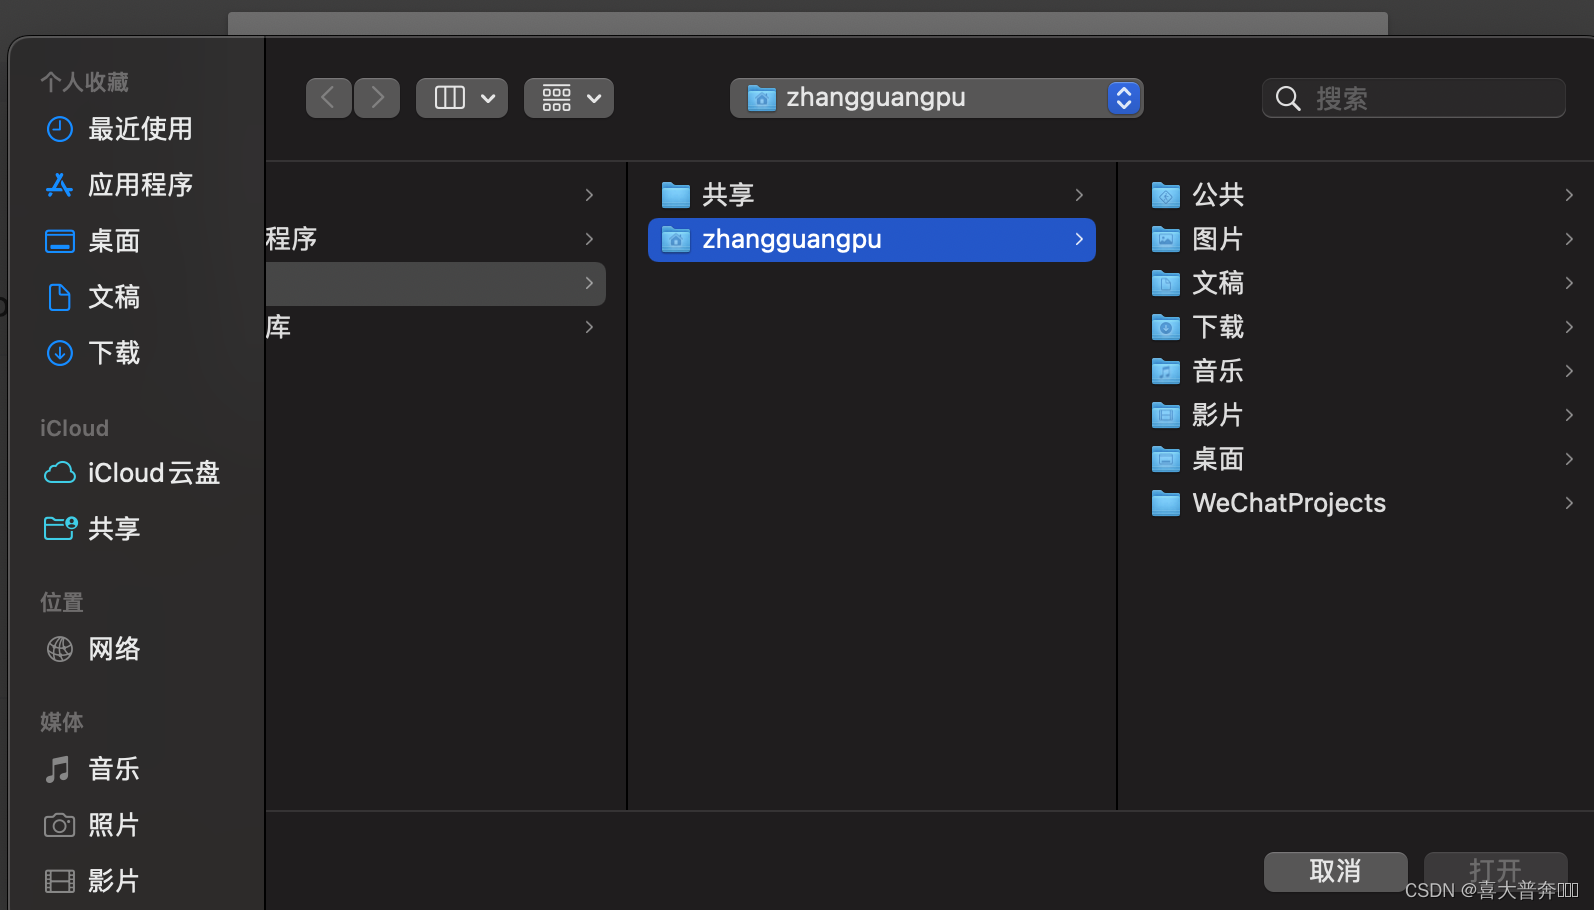The height and width of the screenshot is (910, 1594).
Task: Open the grid grouping options icon
Action: (x=568, y=98)
